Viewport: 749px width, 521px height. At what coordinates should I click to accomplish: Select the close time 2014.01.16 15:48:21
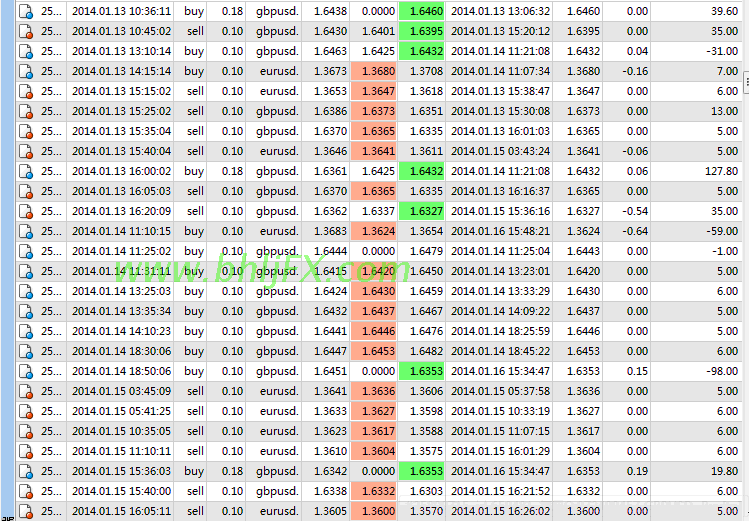click(x=500, y=231)
